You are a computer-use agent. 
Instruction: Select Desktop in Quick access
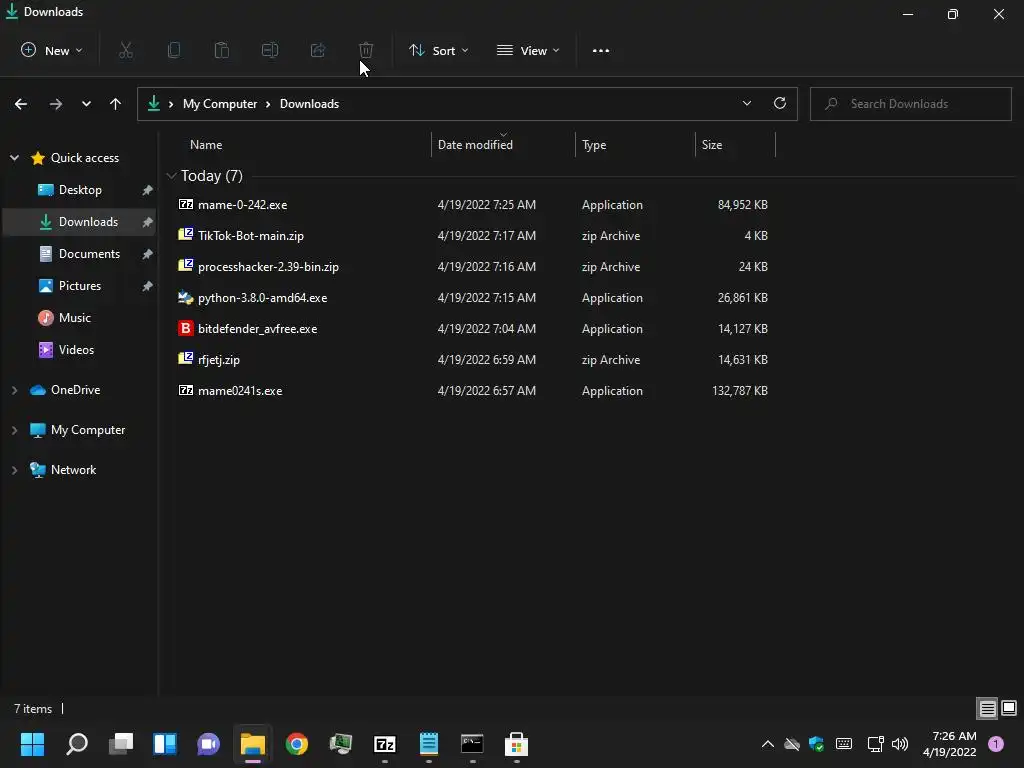point(80,190)
